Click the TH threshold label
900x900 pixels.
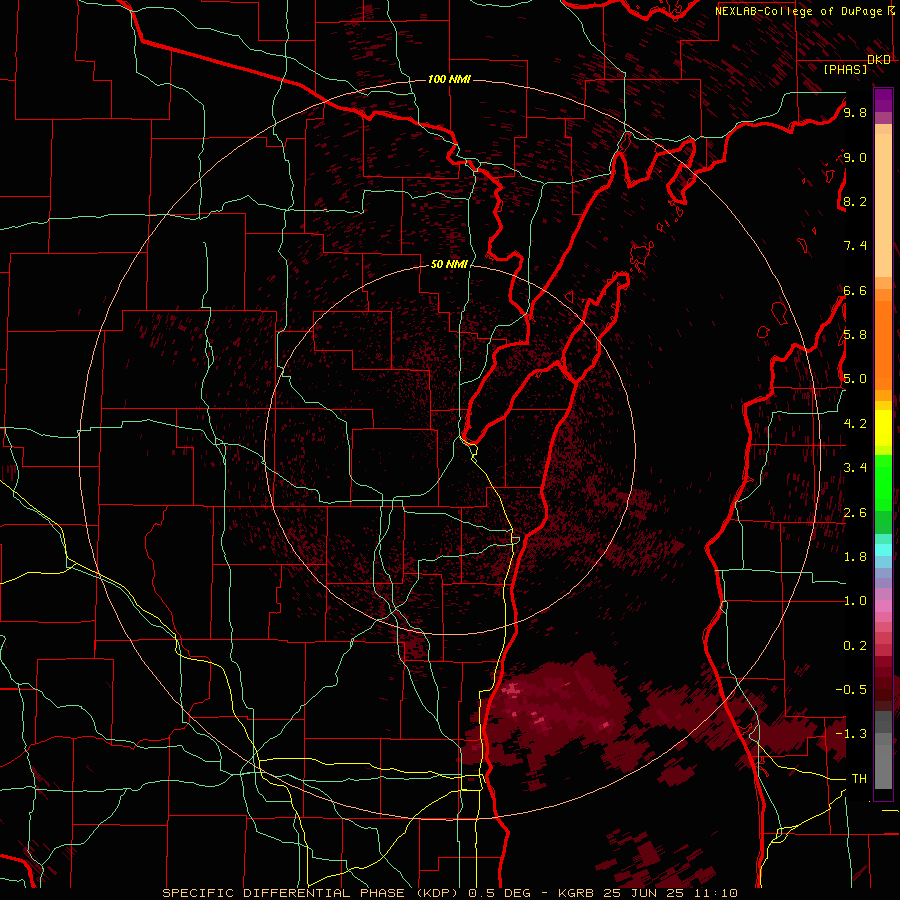click(859, 778)
